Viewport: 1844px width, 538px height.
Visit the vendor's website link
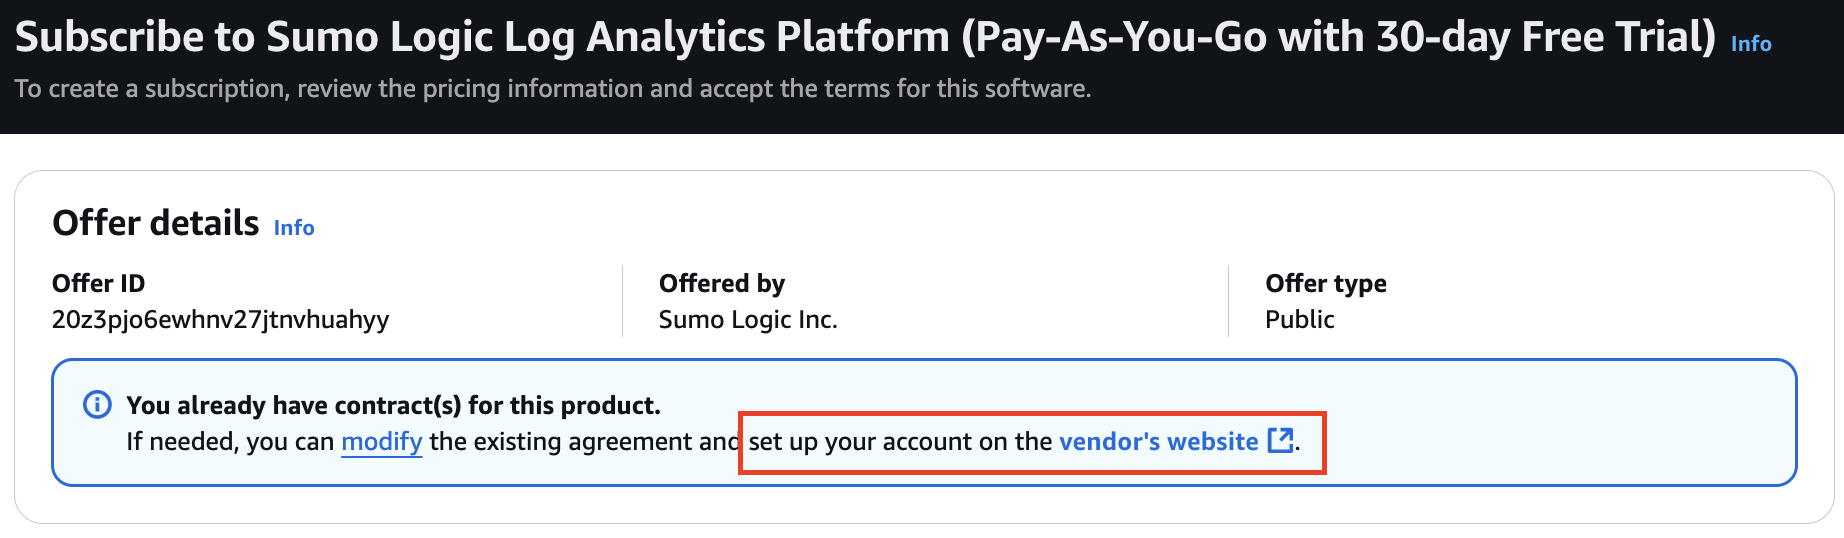click(1158, 442)
